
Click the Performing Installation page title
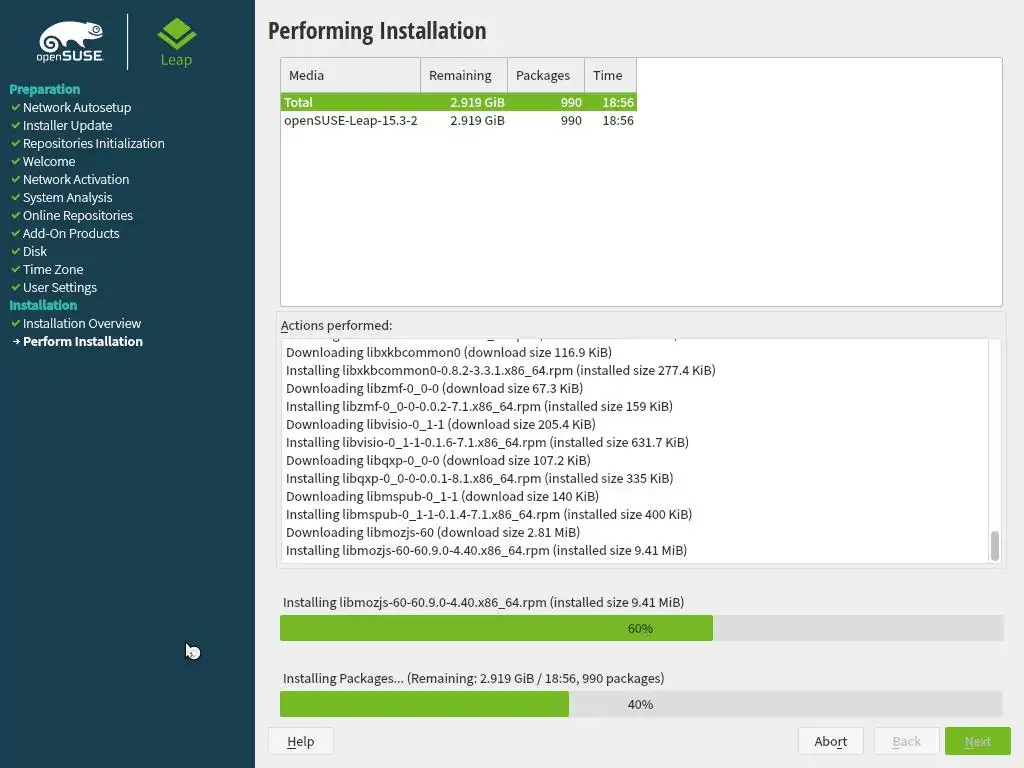pos(377,31)
